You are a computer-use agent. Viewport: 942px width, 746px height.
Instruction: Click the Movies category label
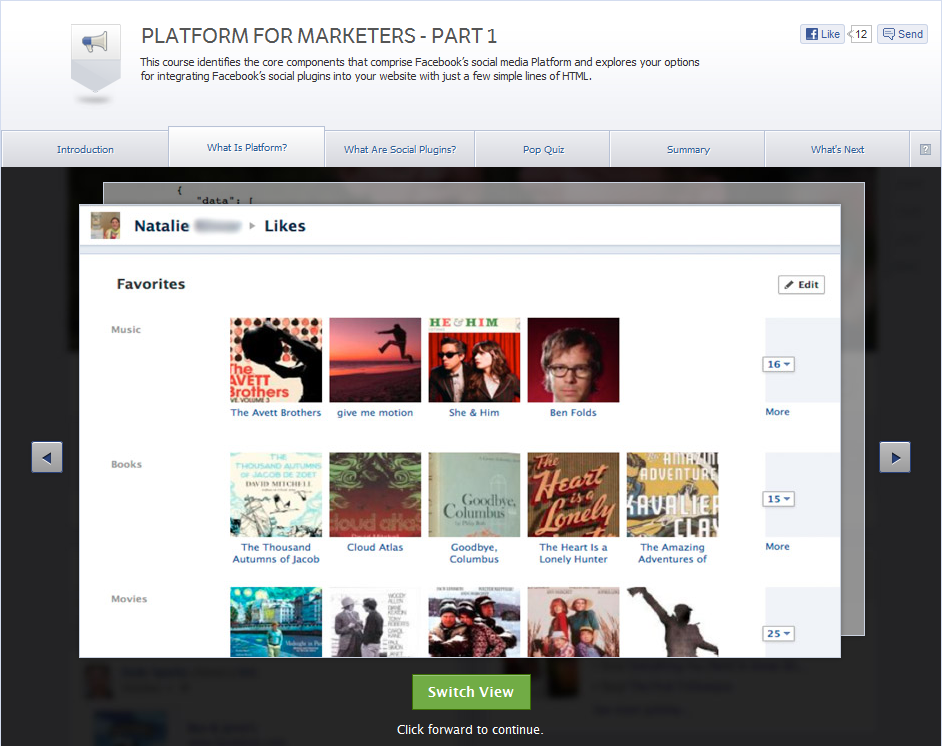129,598
